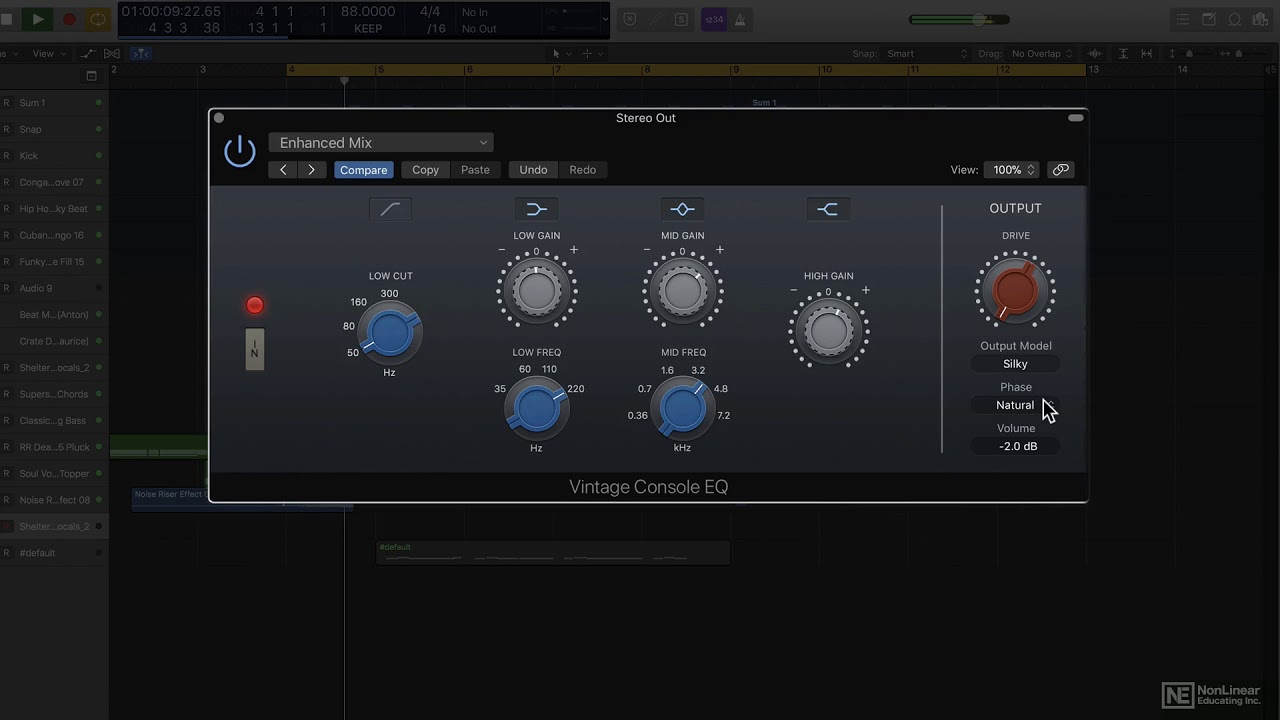Go to next preset with right arrow
This screenshot has height=720, width=1280.
coord(311,170)
